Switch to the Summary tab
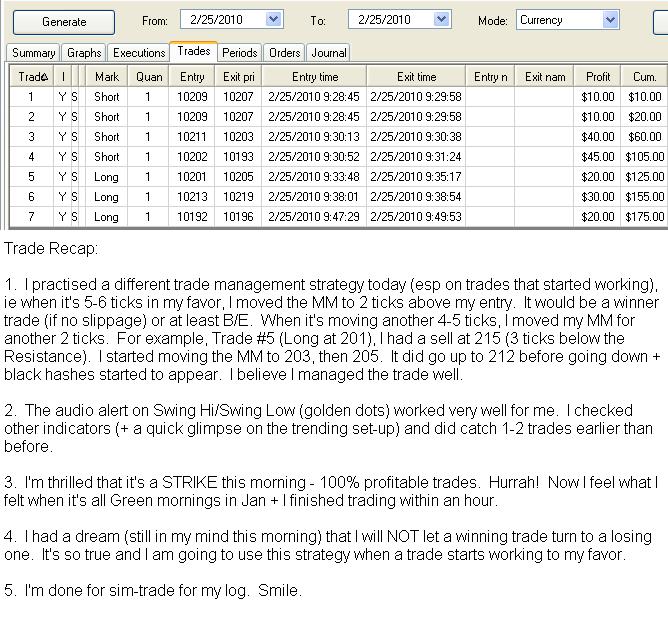Viewport: 668px width, 629px height. click(33, 53)
